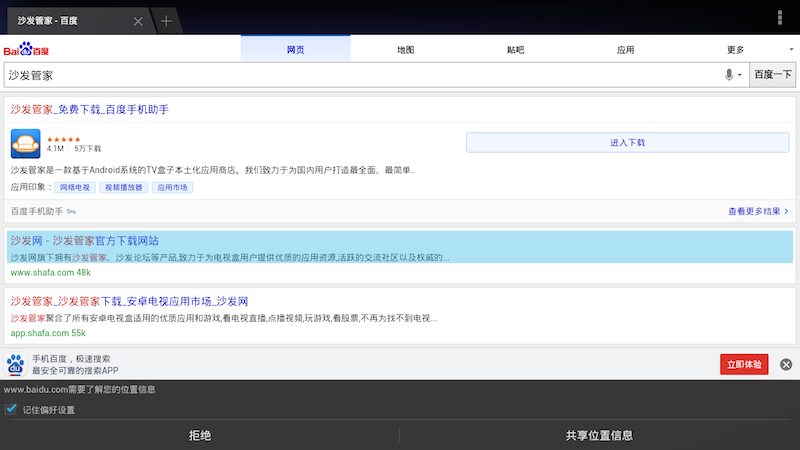Click the 手机百度 paw app icon
The image size is (800, 450).
(x=15, y=364)
